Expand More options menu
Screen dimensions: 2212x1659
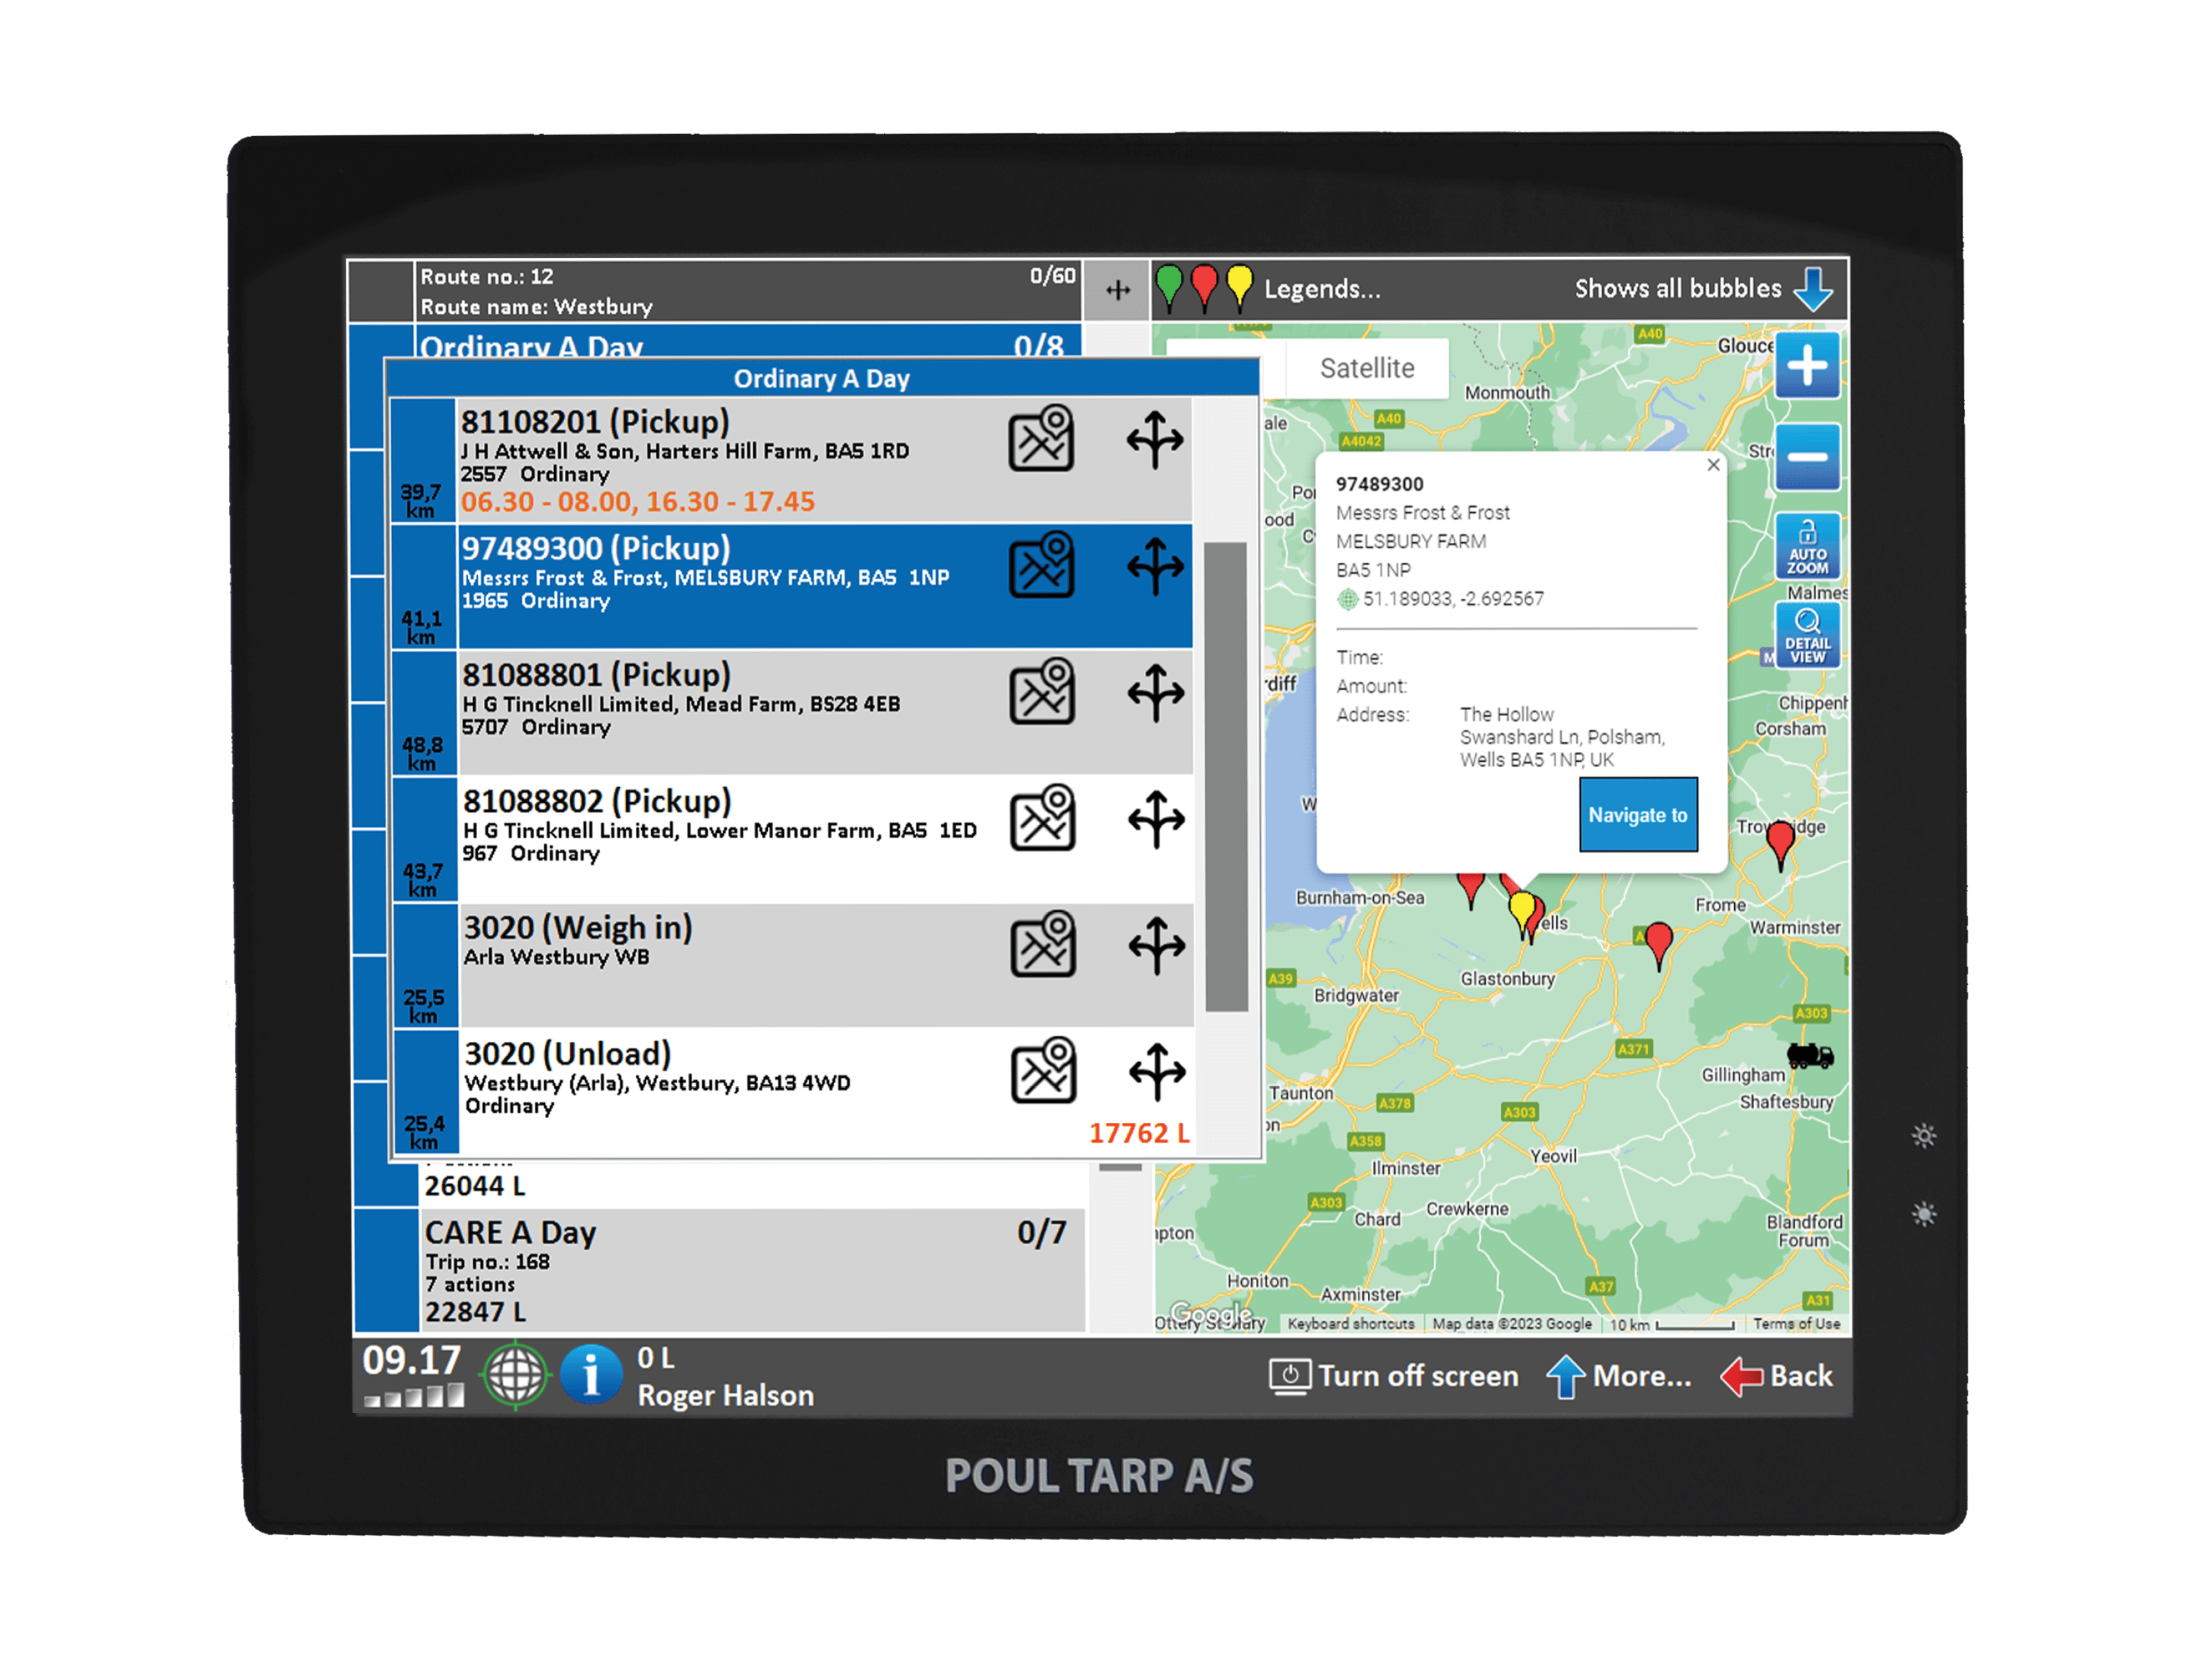click(x=1620, y=1376)
